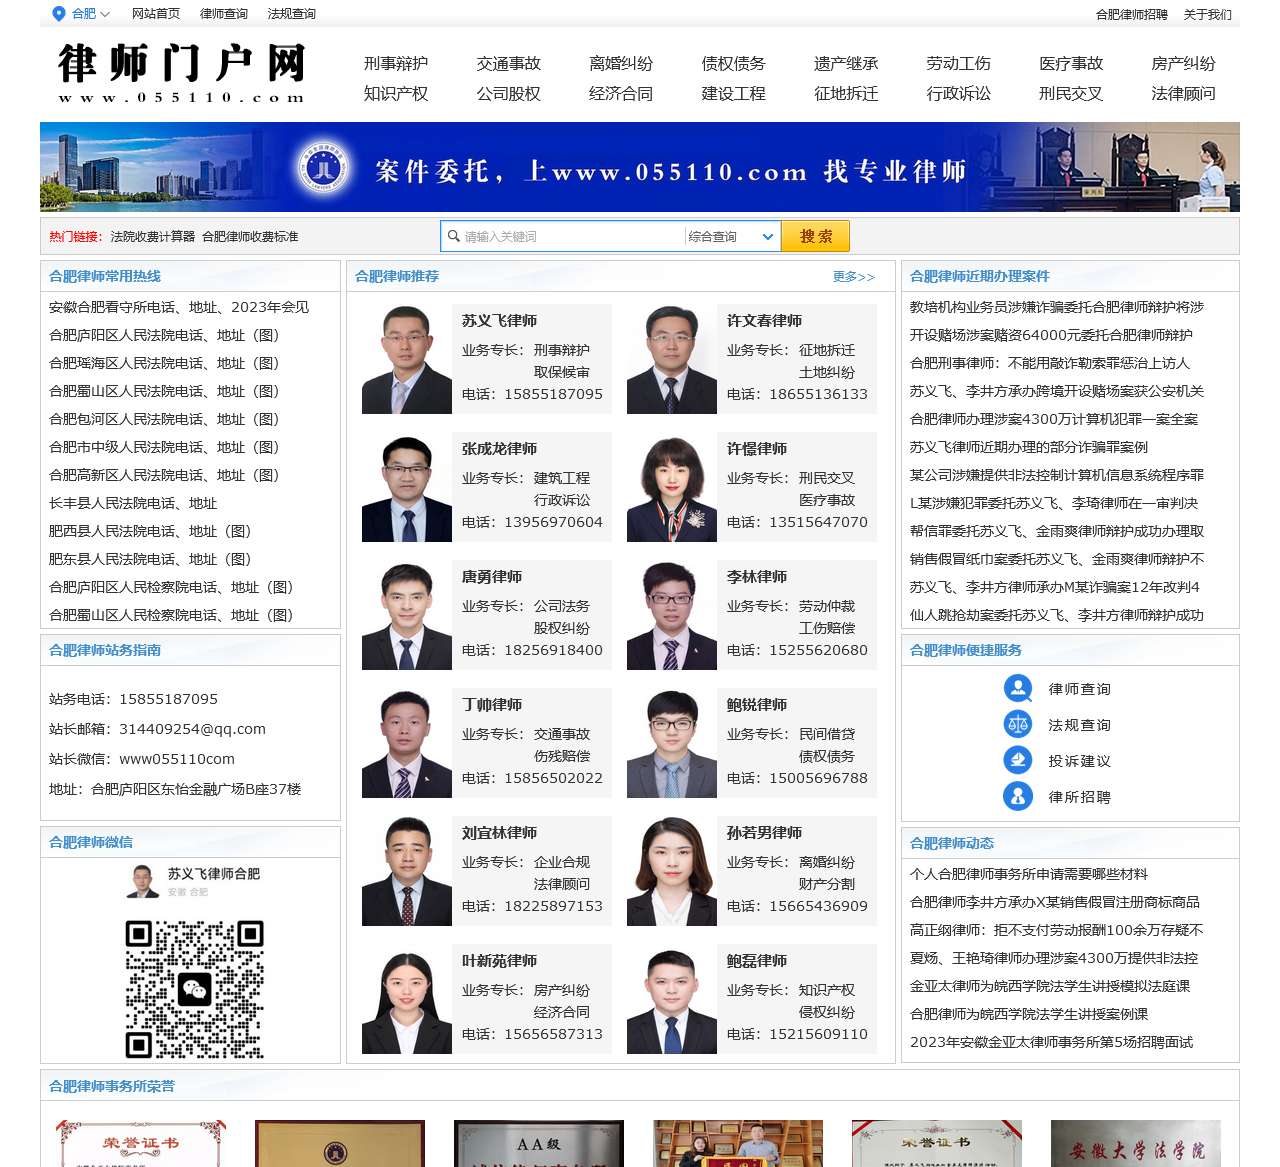Open the 知识产权 navigation item
The width and height of the screenshot is (1280, 1167).
(x=396, y=93)
